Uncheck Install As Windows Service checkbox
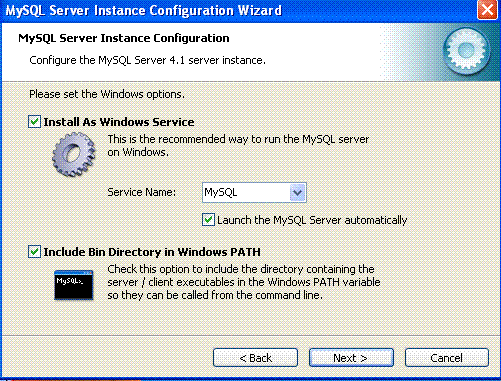The image size is (501, 381). pos(34,122)
